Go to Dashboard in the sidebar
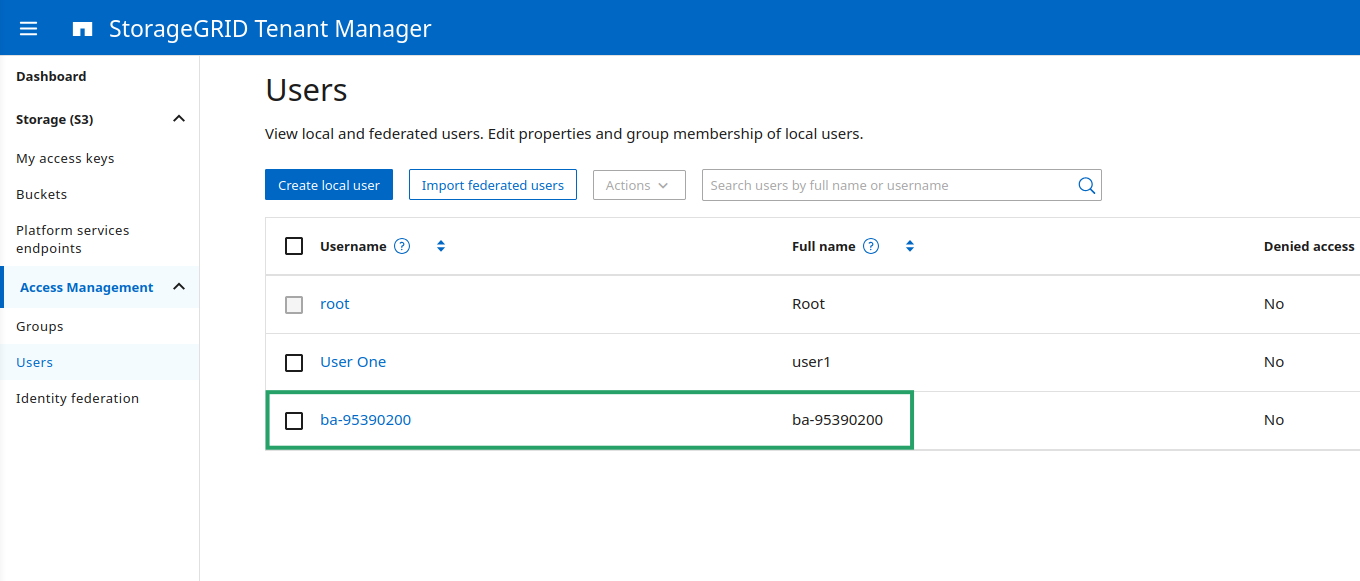 point(51,76)
